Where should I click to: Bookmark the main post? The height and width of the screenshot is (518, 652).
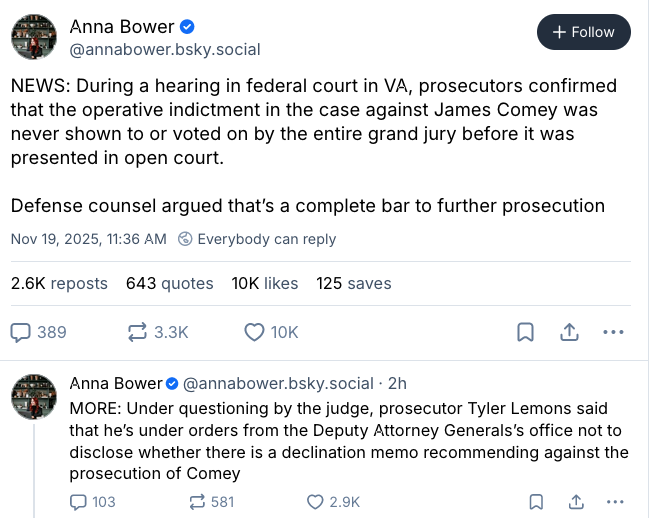point(525,332)
